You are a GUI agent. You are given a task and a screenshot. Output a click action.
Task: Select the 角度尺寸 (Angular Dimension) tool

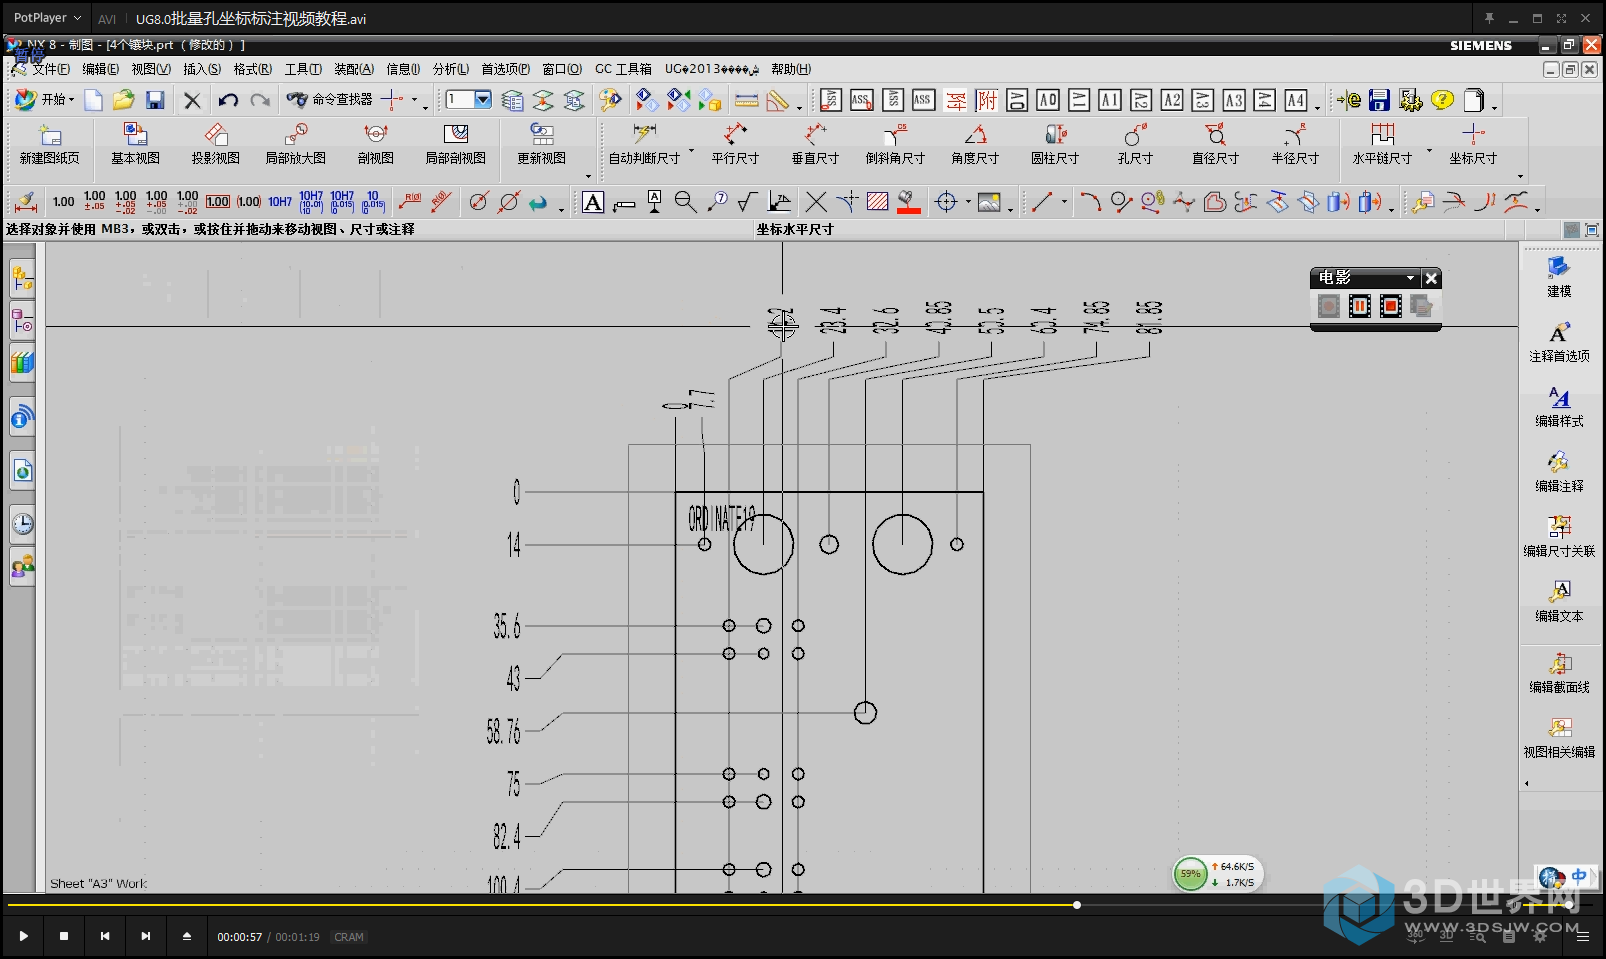point(975,144)
